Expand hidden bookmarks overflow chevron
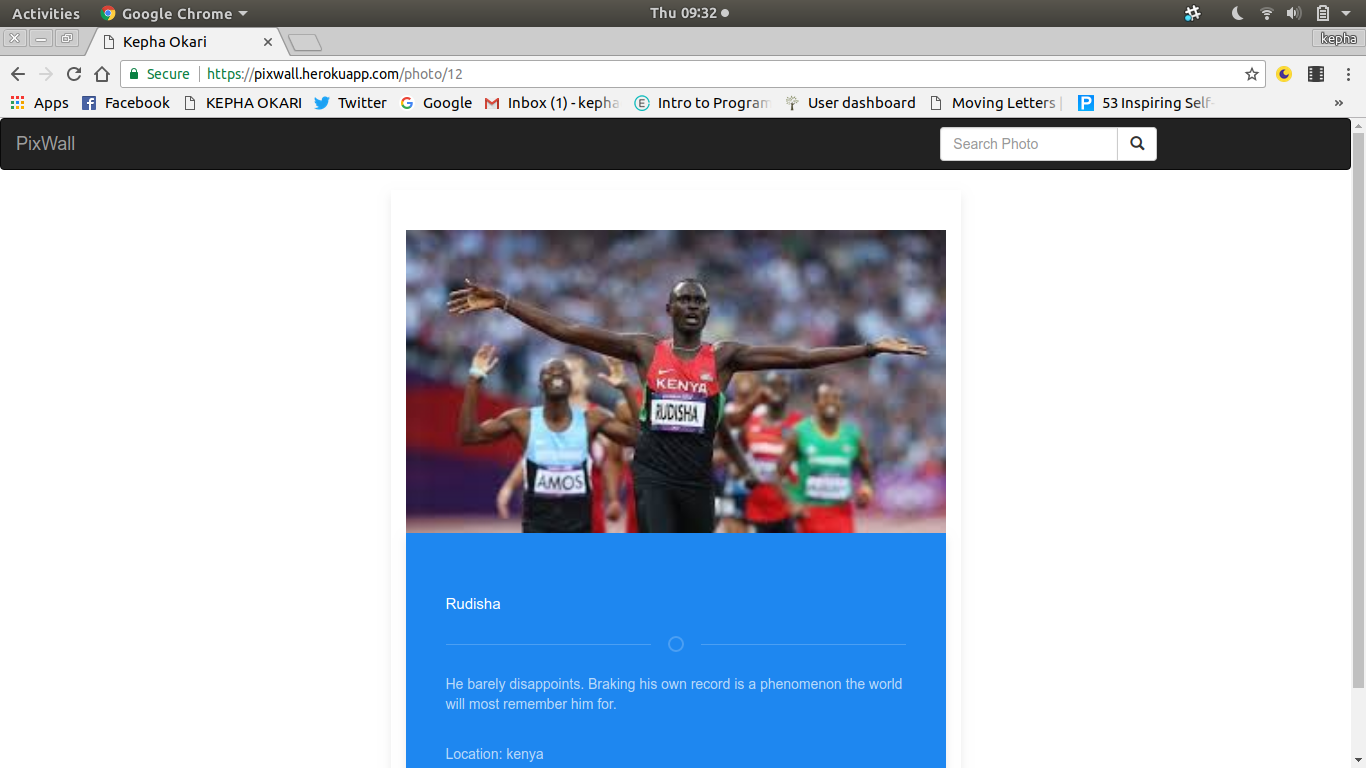This screenshot has height=768, width=1366. point(1339,103)
